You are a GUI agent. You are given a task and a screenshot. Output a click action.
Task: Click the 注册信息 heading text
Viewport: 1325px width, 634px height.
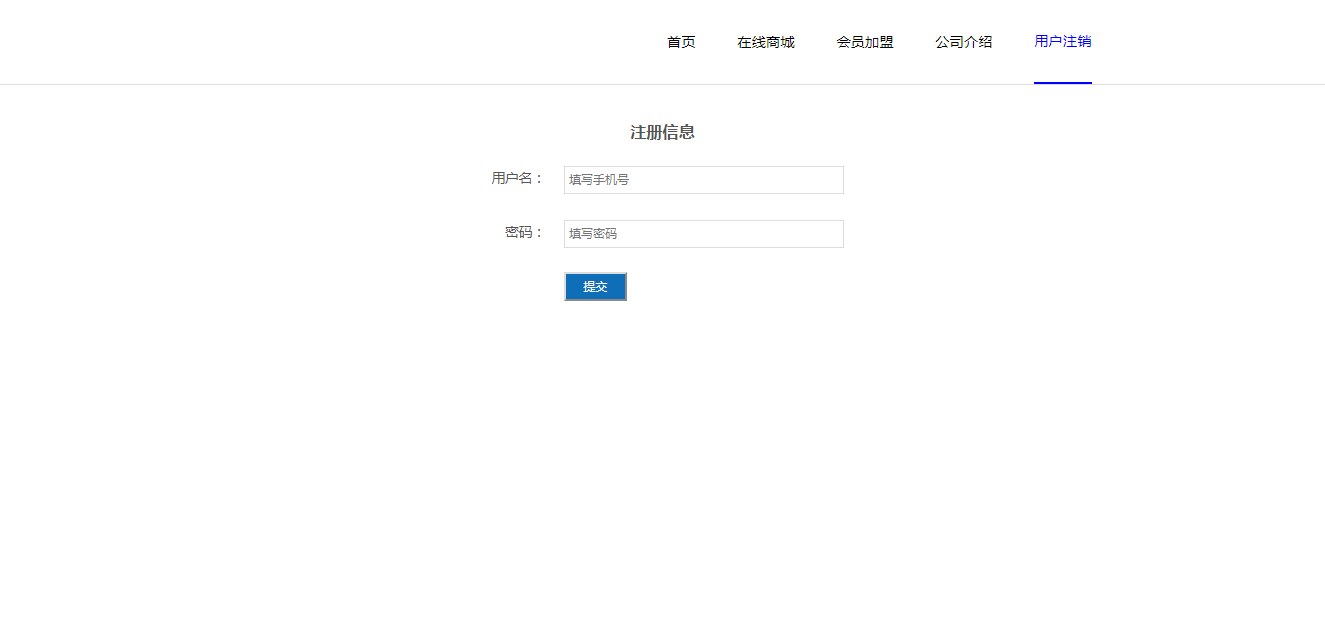(662, 132)
